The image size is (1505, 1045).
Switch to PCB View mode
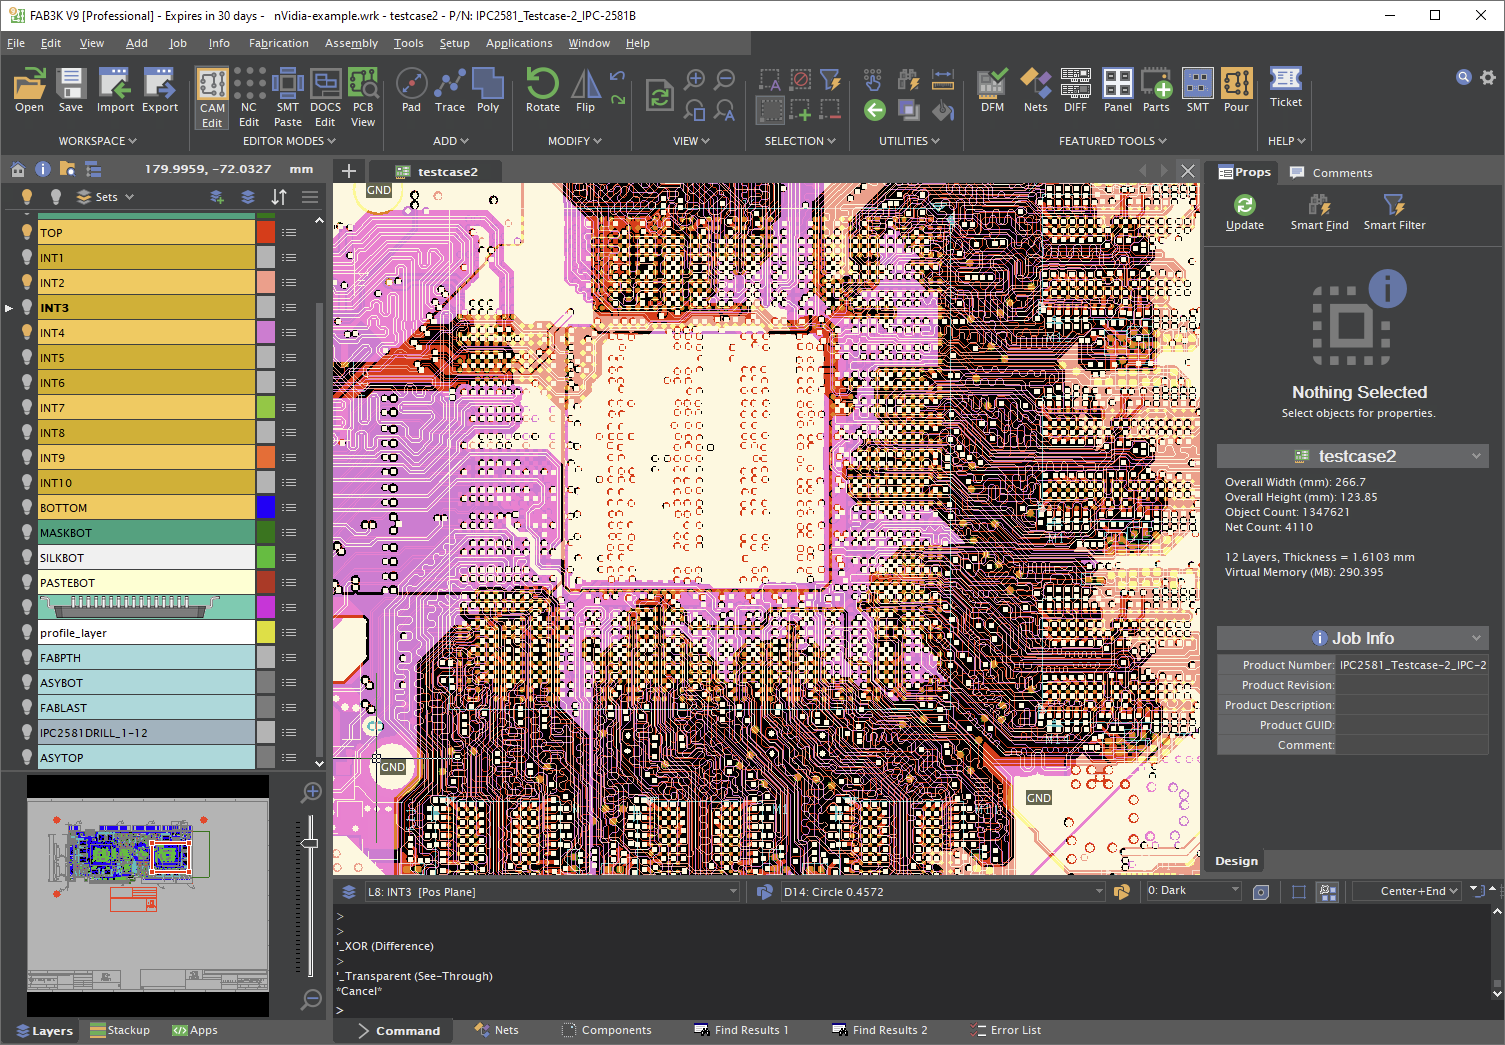[x=363, y=98]
